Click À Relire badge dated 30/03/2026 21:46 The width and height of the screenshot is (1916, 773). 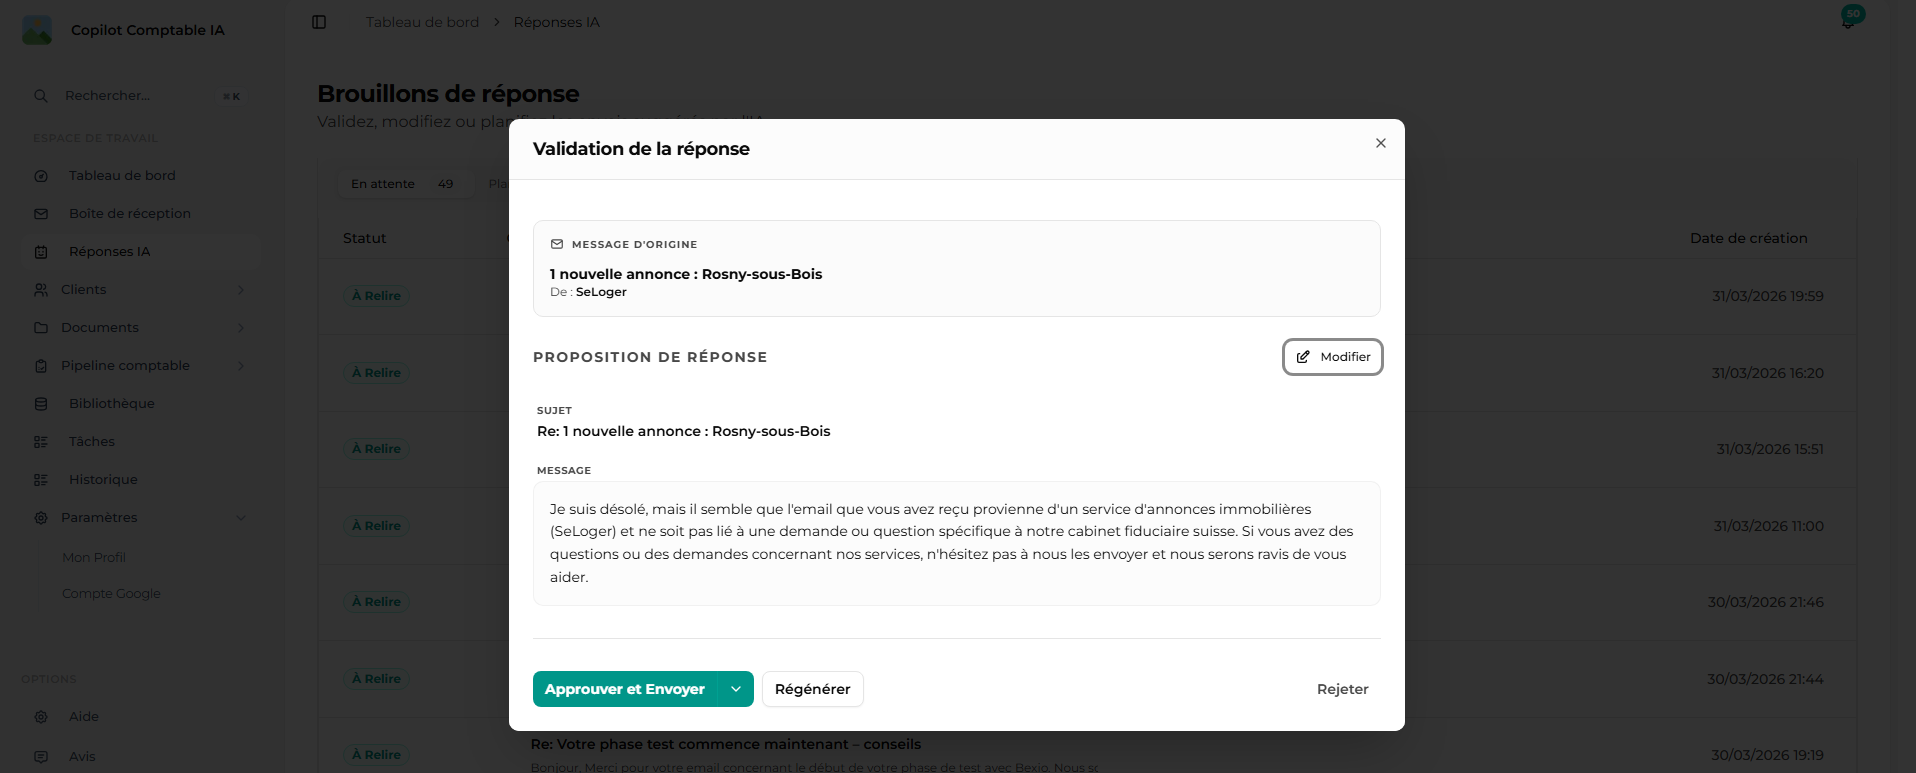tap(377, 602)
